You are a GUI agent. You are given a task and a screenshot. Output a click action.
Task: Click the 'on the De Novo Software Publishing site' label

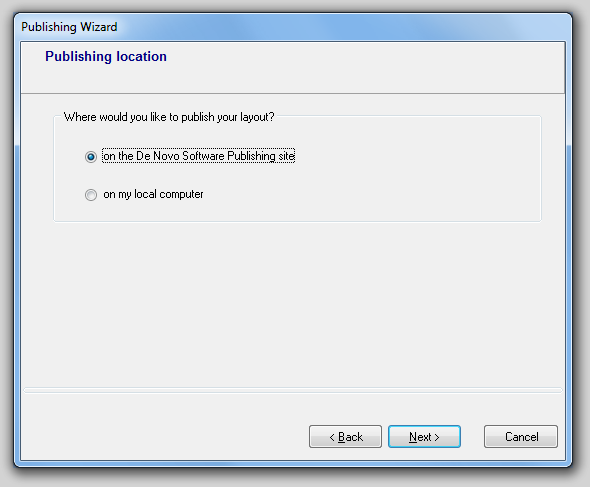(x=198, y=156)
